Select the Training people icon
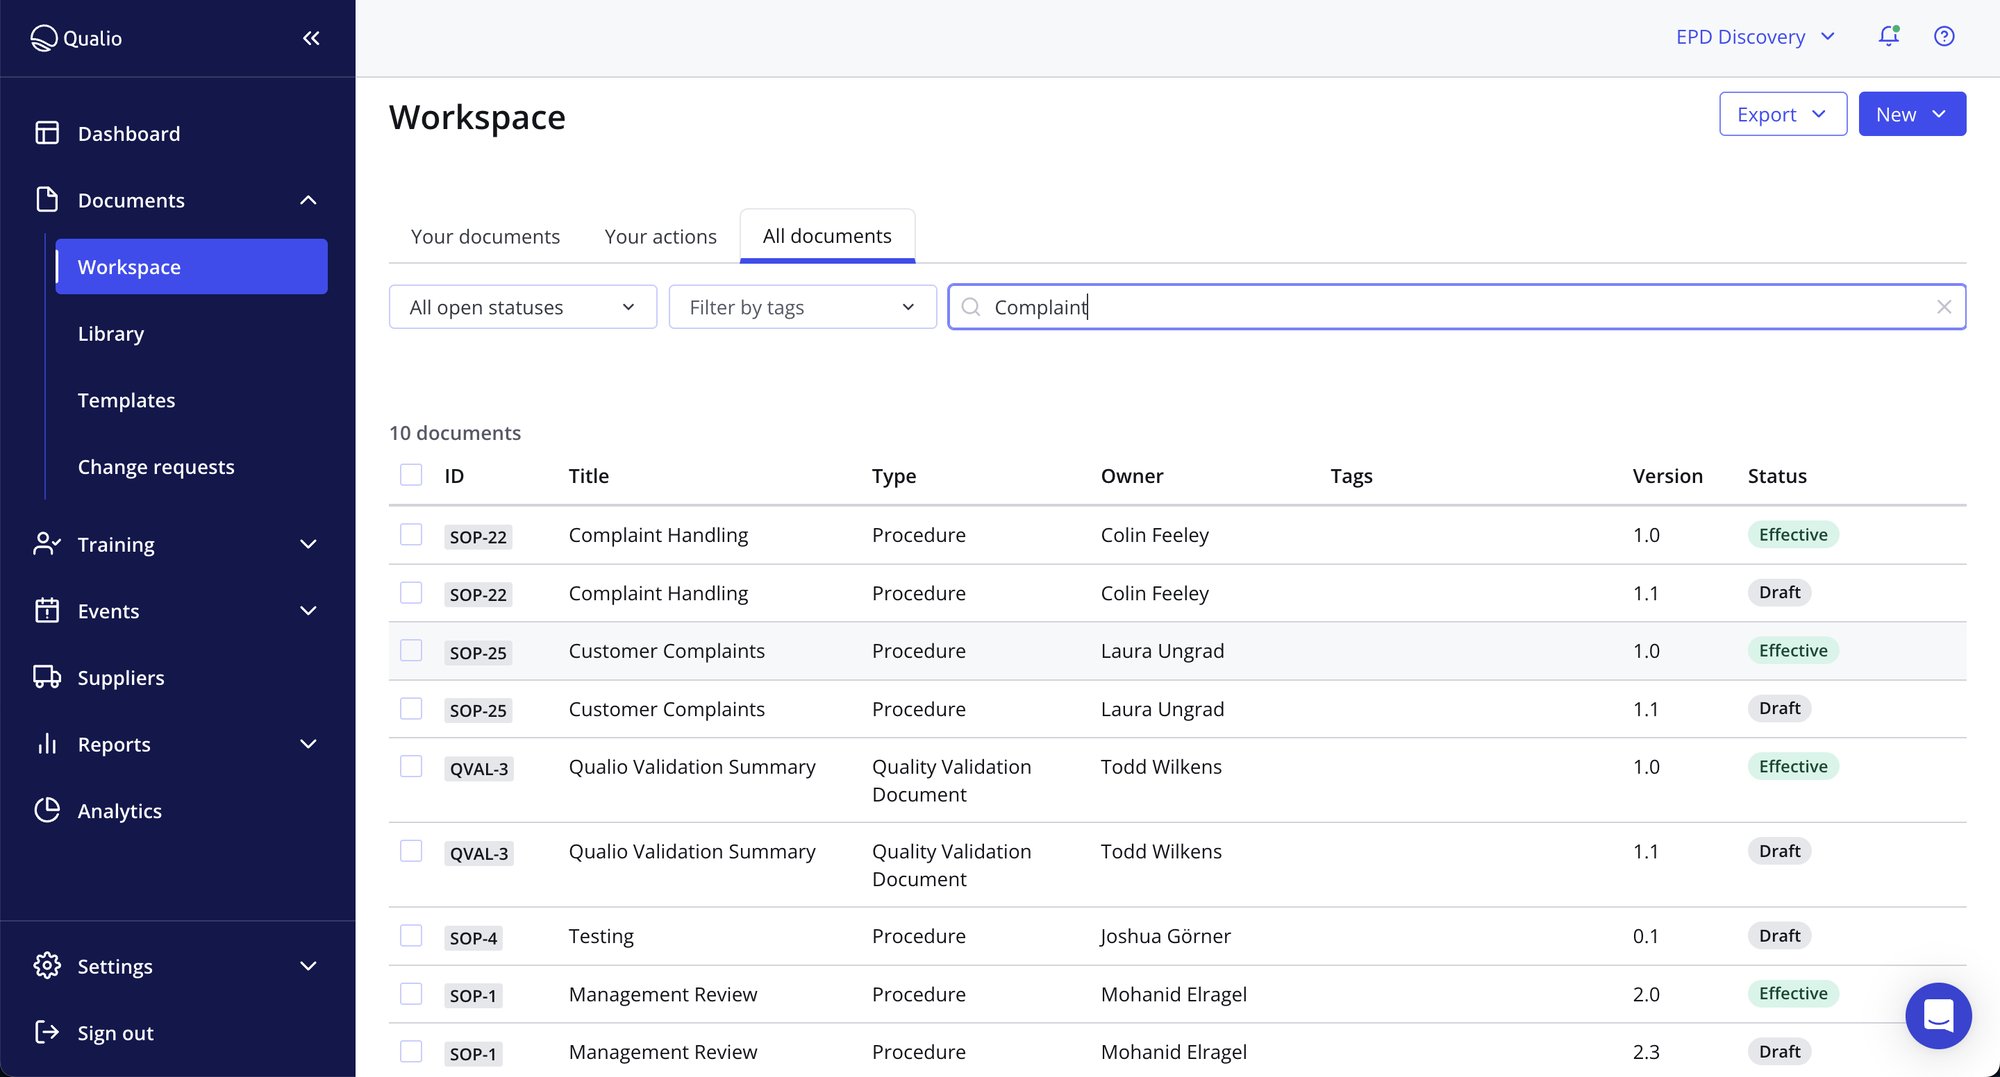 pos(46,544)
